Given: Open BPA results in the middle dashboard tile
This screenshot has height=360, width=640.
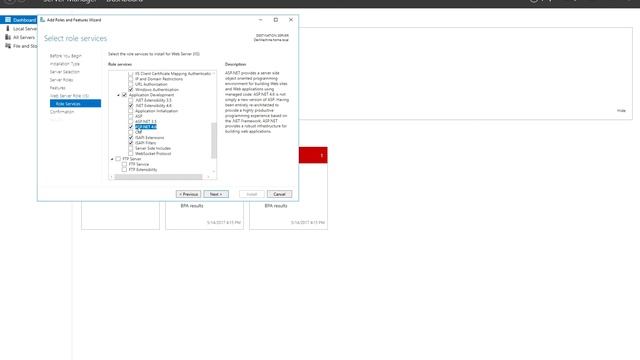Looking at the screenshot, I should click(192, 206).
